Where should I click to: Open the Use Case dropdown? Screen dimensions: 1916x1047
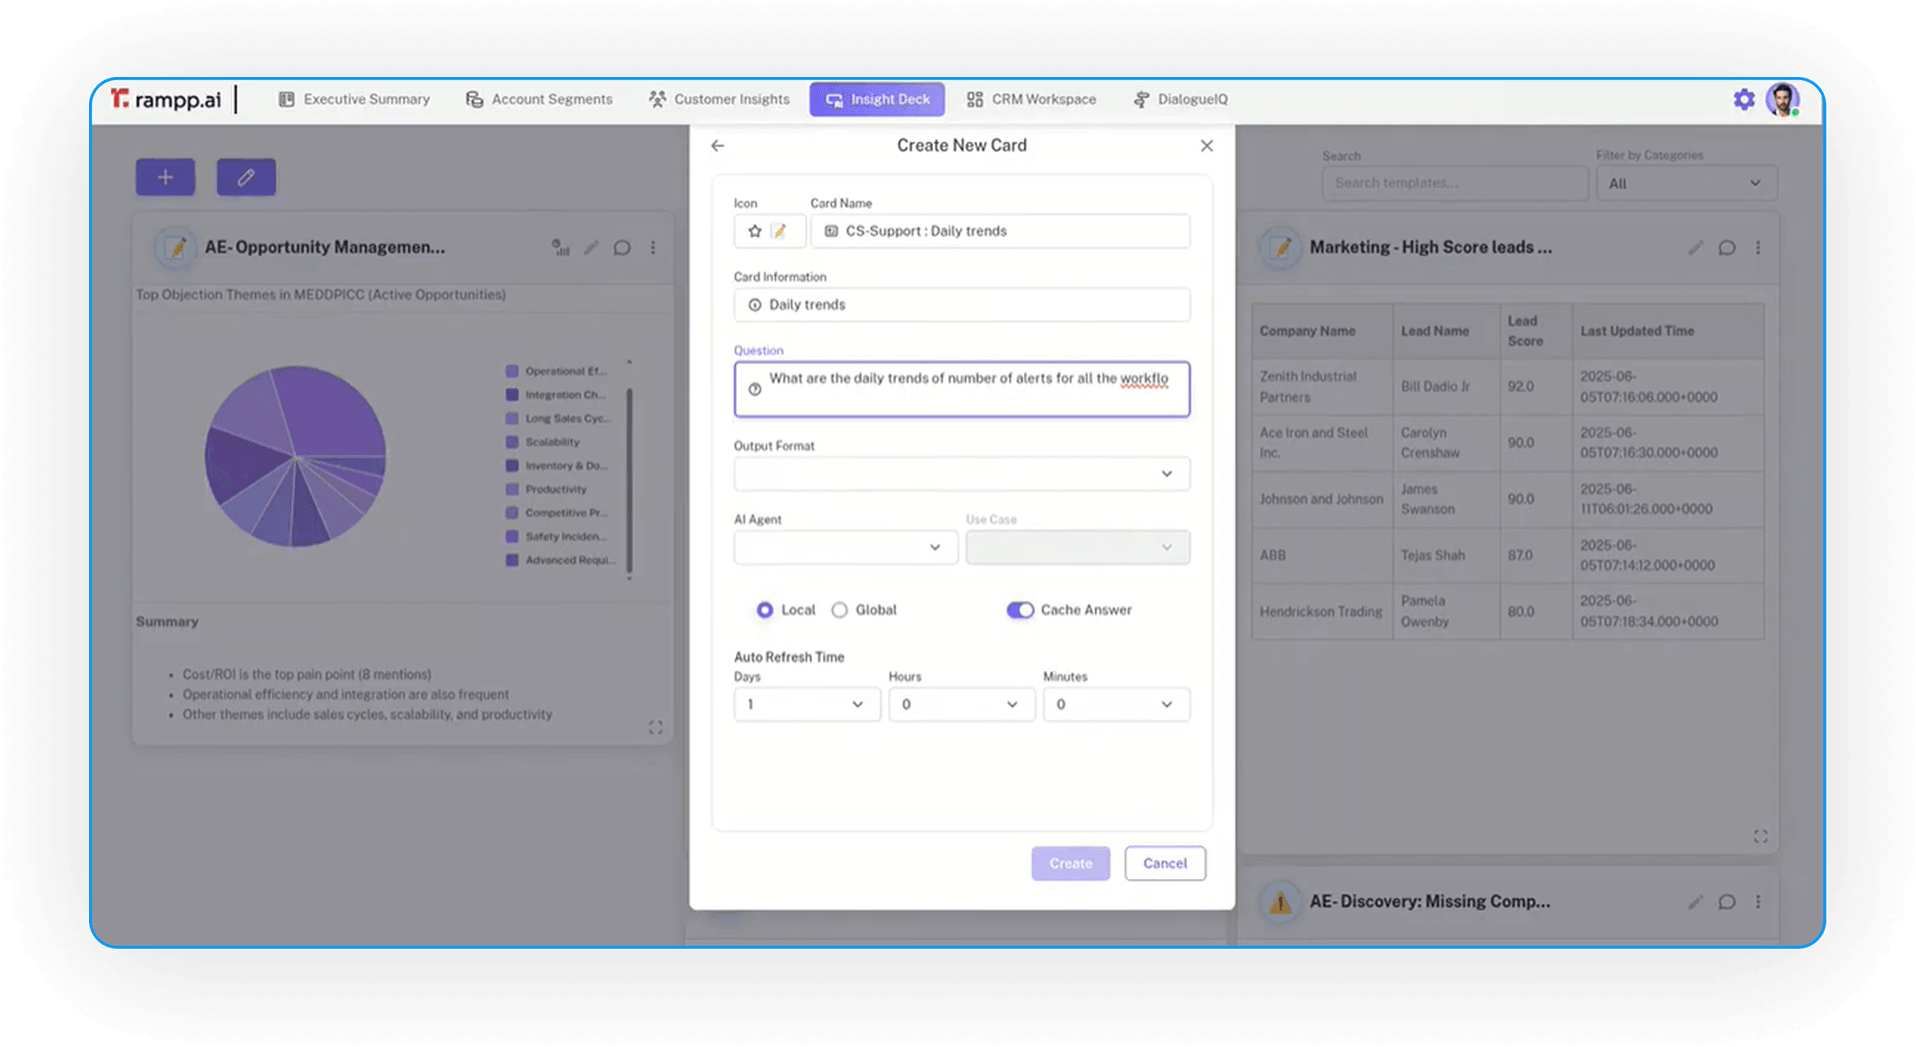point(1077,548)
